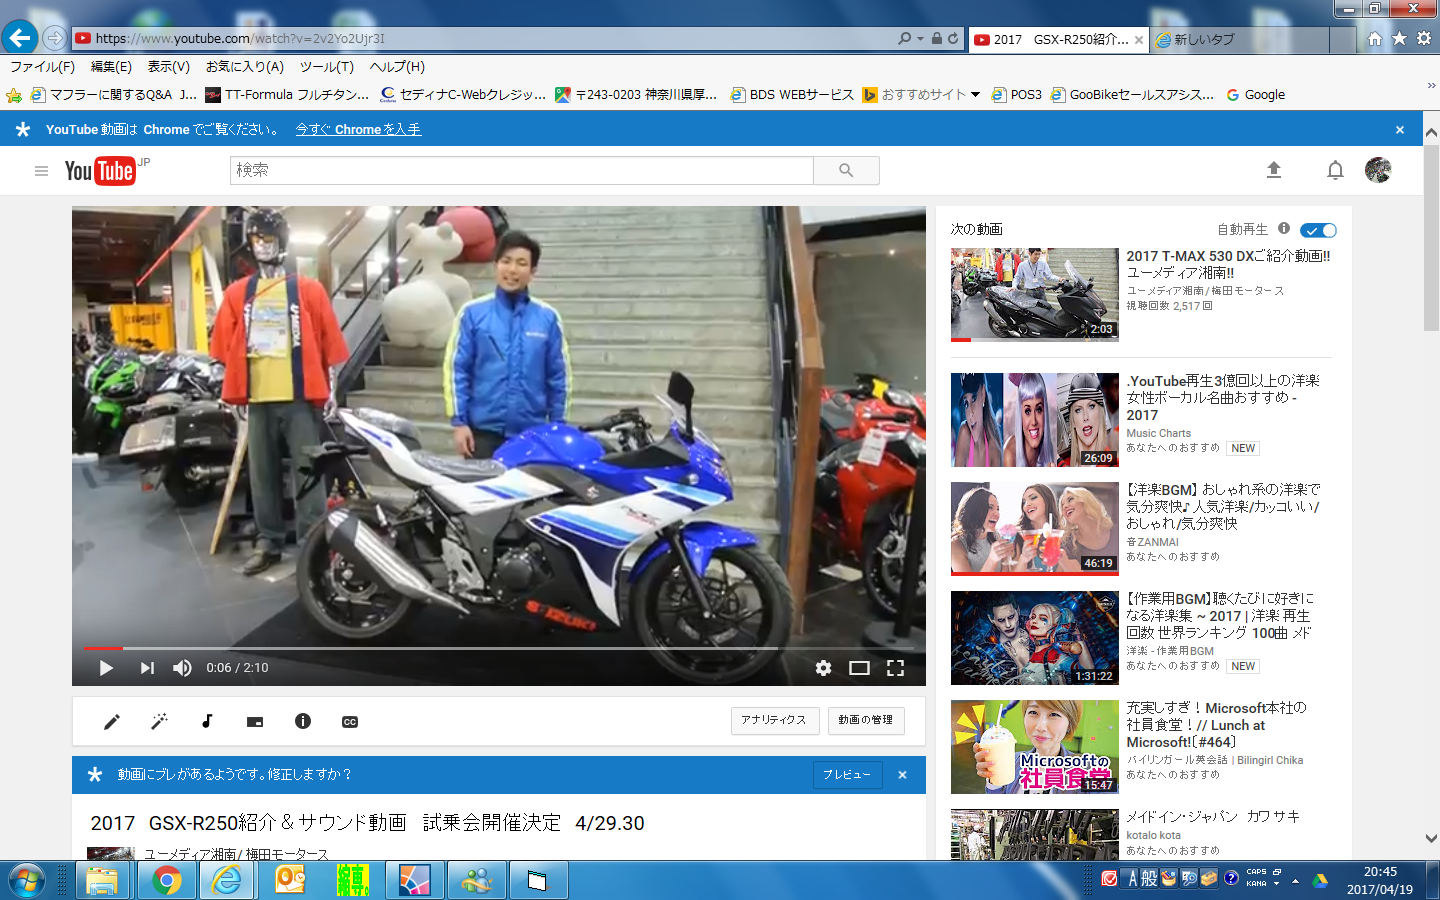
Task: Click the autoplay info icon
Action: [1284, 228]
